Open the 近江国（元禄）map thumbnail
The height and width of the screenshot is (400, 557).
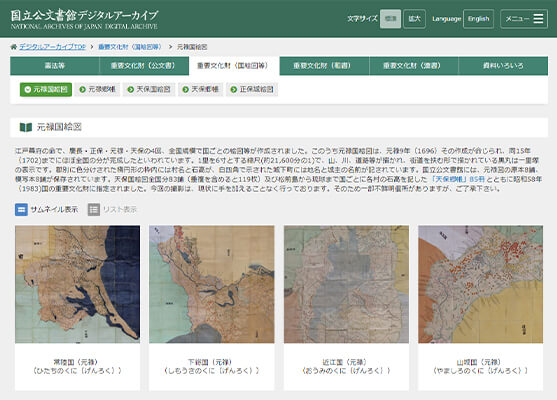point(346,284)
